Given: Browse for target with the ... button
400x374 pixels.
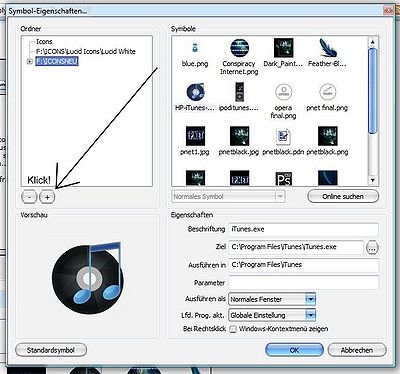Looking at the screenshot, I should coord(372,248).
